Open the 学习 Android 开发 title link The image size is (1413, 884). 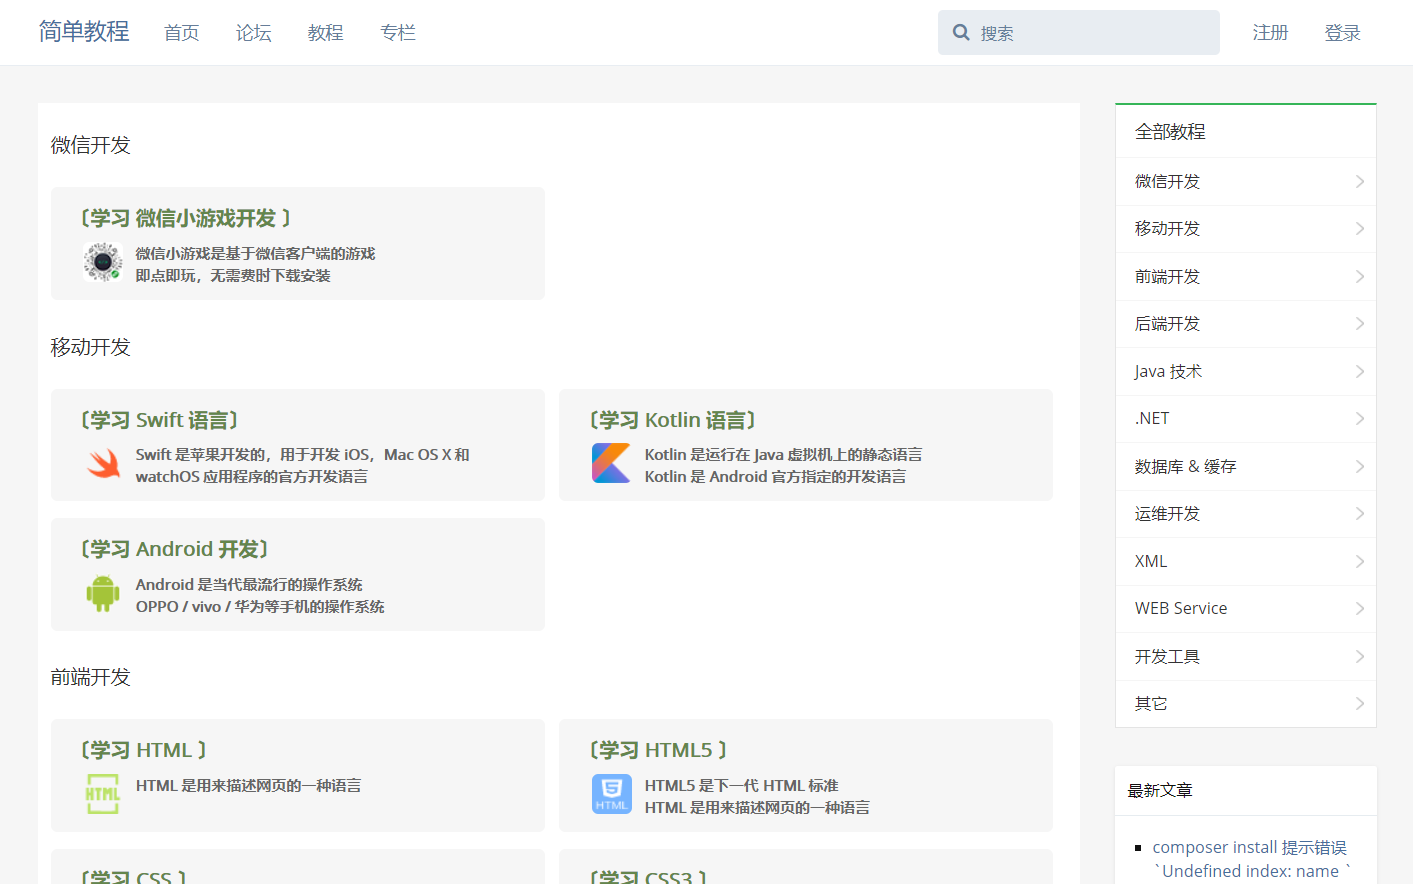(x=174, y=549)
